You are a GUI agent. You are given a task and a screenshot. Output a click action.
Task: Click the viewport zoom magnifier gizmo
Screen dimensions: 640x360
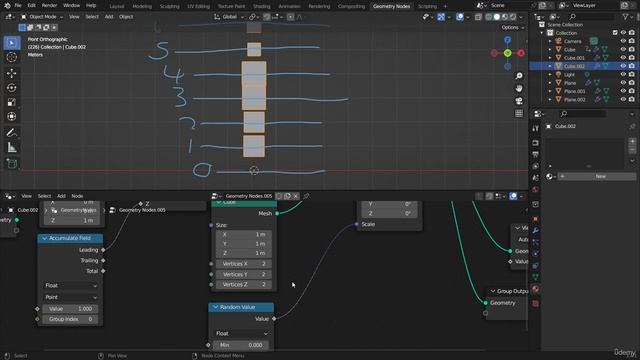tap(519, 76)
